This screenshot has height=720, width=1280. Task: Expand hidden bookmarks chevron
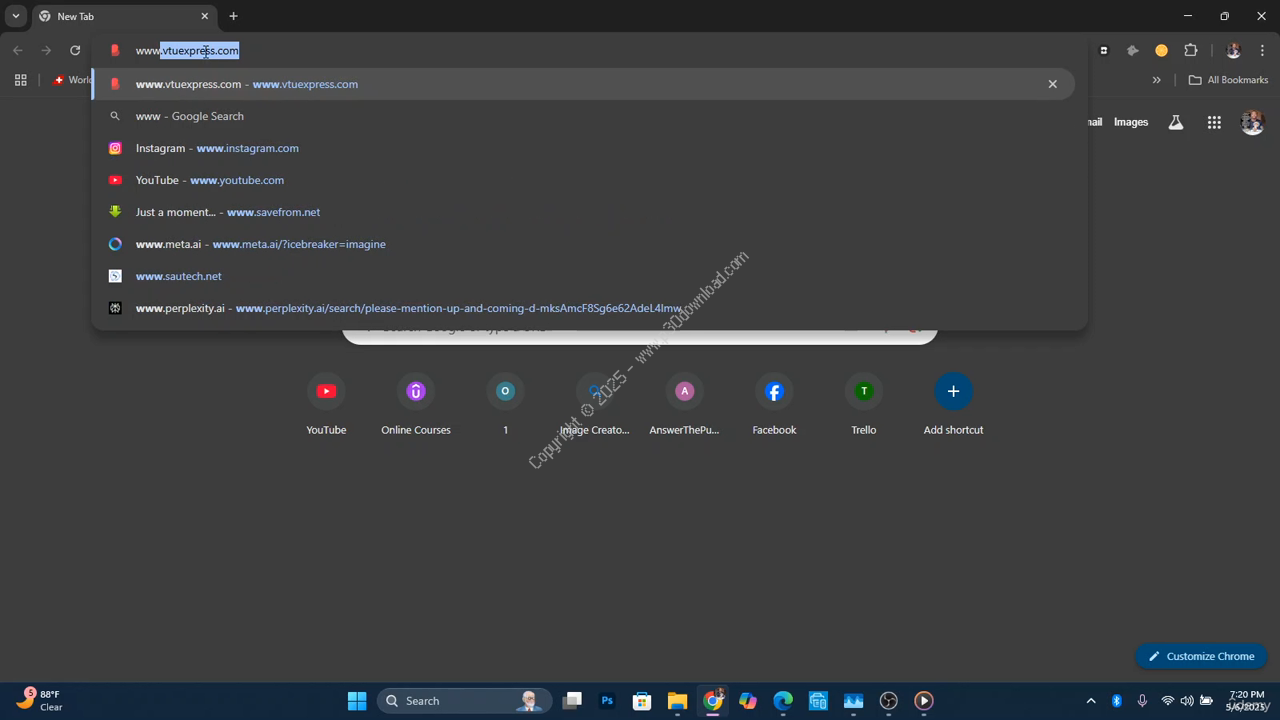1157,80
